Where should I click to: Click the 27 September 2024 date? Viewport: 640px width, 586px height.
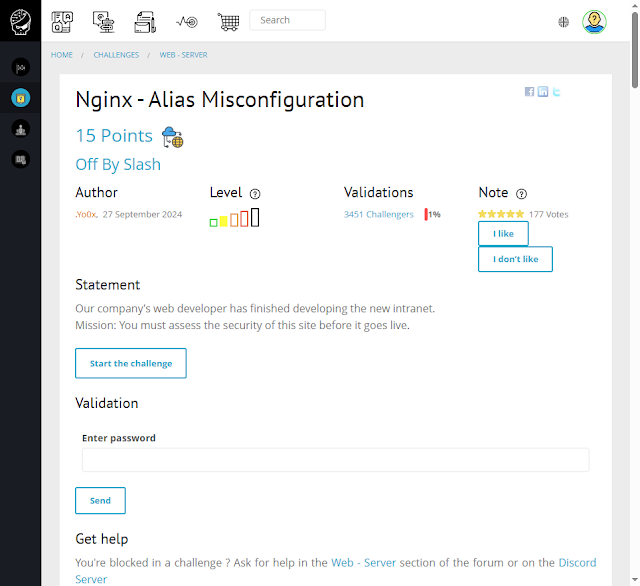click(142, 214)
